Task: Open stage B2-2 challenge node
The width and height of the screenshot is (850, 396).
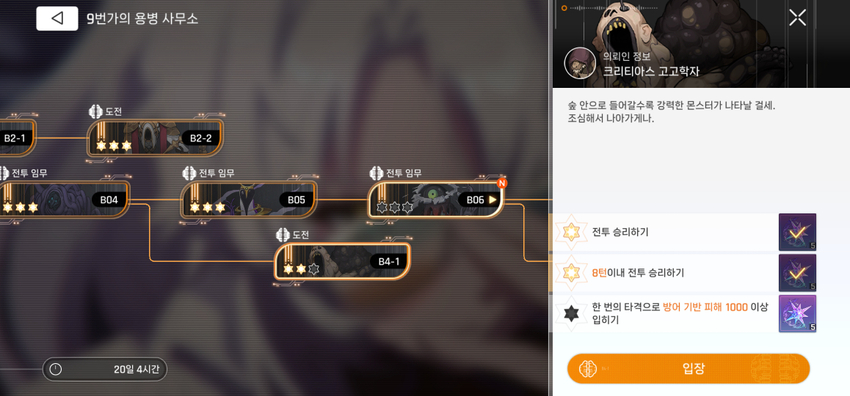Action: [154, 138]
